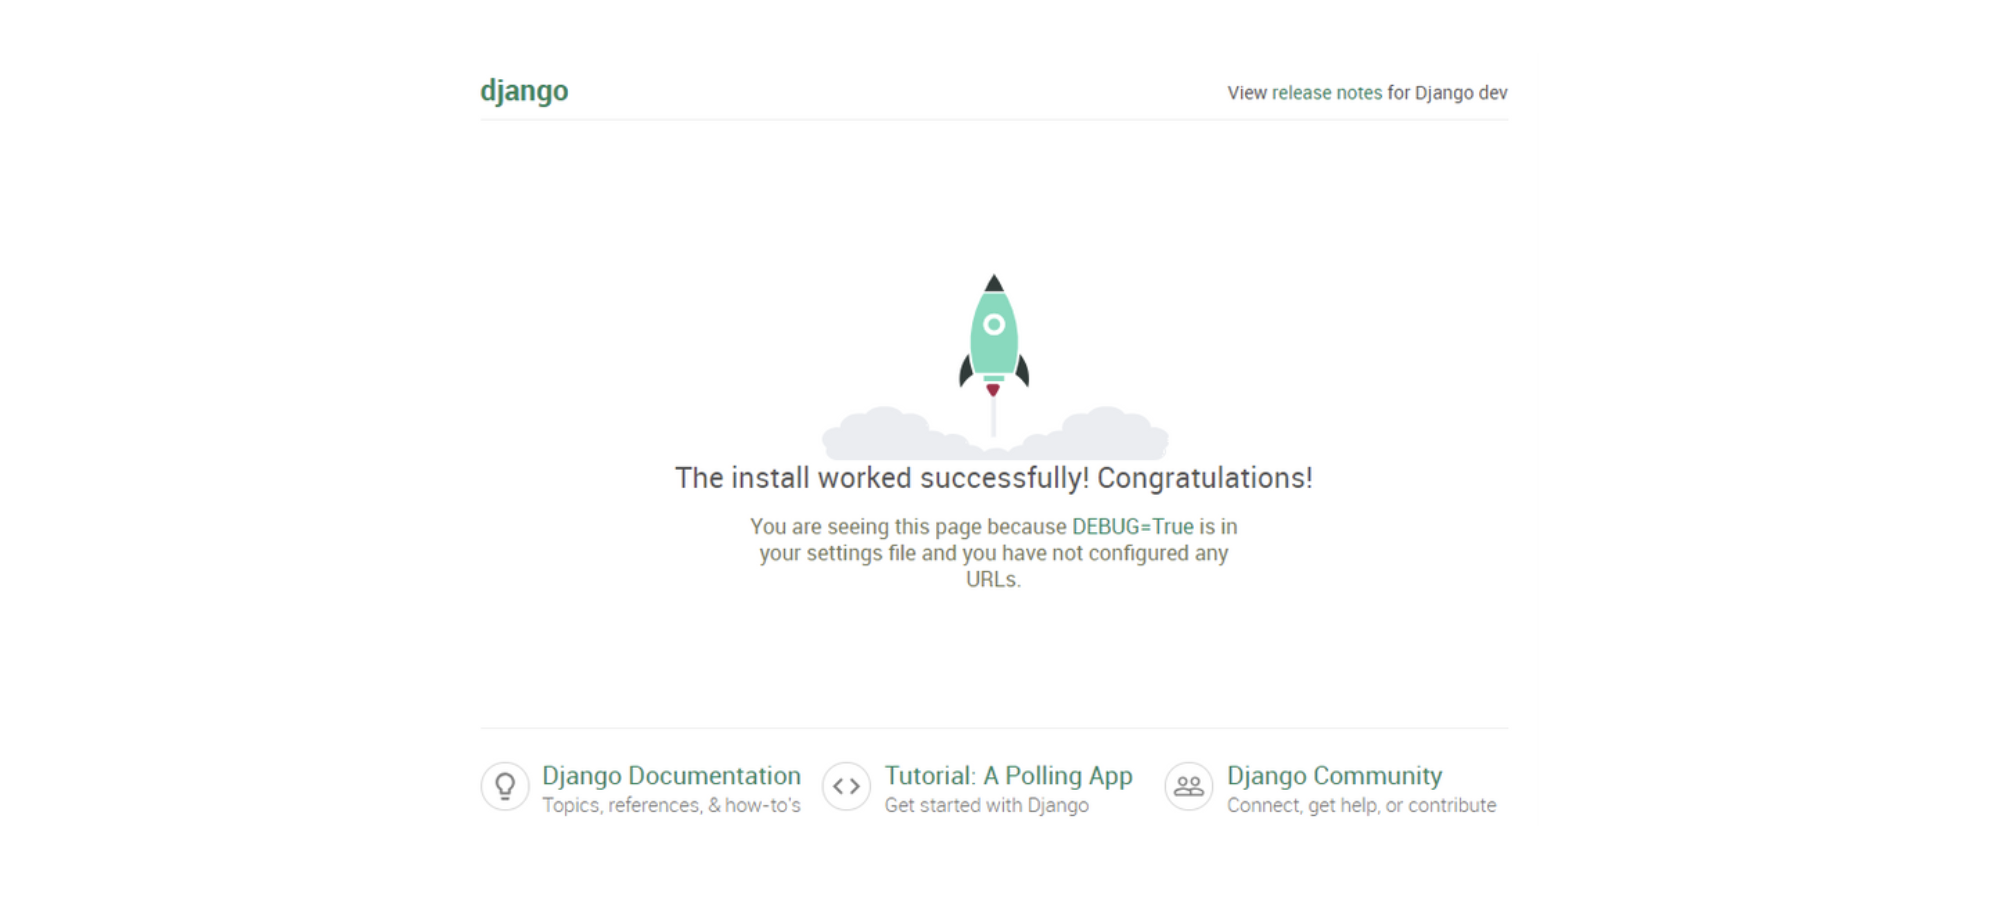Open Tutorial: A Polling App
Screen dimensions: 2004x910
tap(1008, 776)
